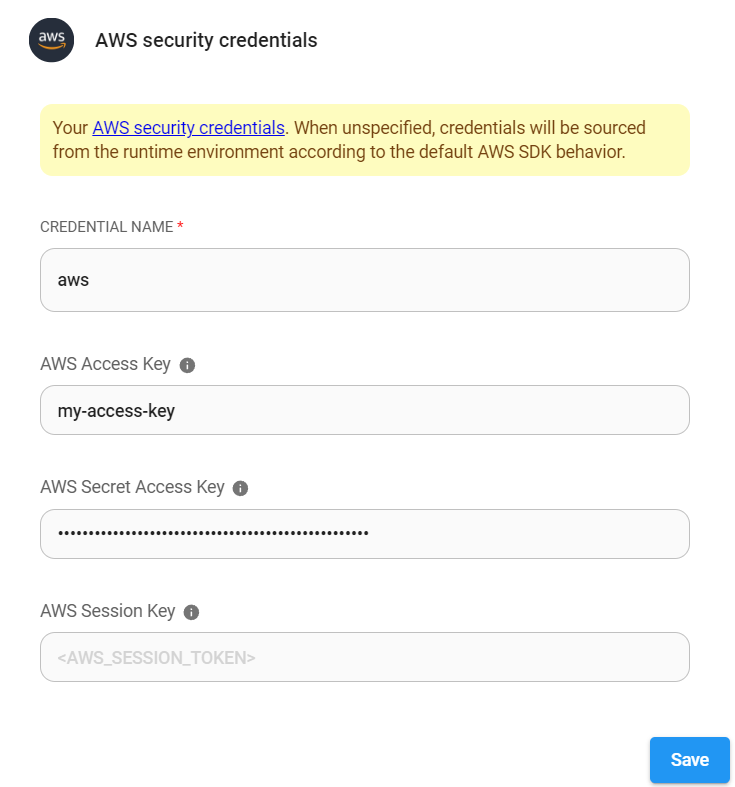Click the AWS Session Key label

coord(108,611)
